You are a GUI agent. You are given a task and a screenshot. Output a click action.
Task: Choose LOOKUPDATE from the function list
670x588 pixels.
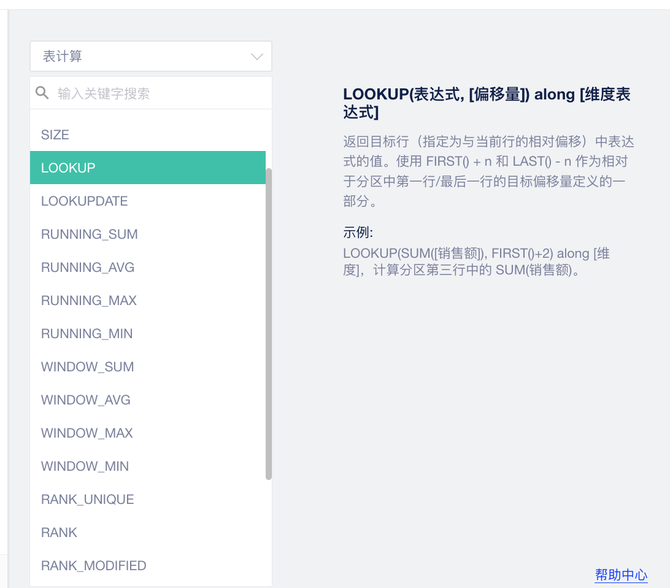pyautogui.click(x=84, y=201)
